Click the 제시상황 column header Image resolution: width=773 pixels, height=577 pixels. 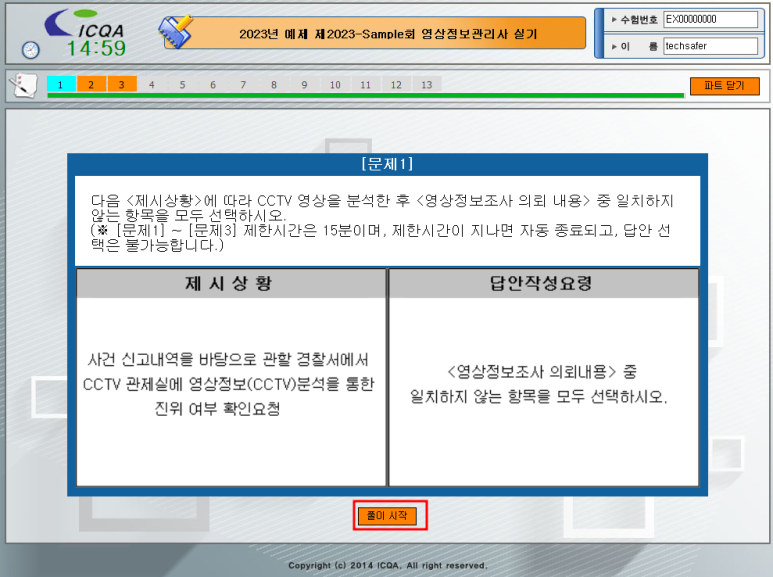click(231, 283)
